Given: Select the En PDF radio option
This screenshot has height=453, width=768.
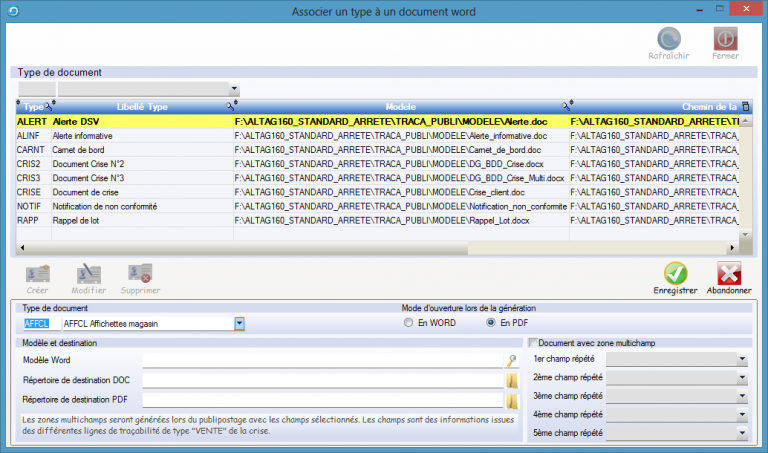Looking at the screenshot, I should (490, 323).
